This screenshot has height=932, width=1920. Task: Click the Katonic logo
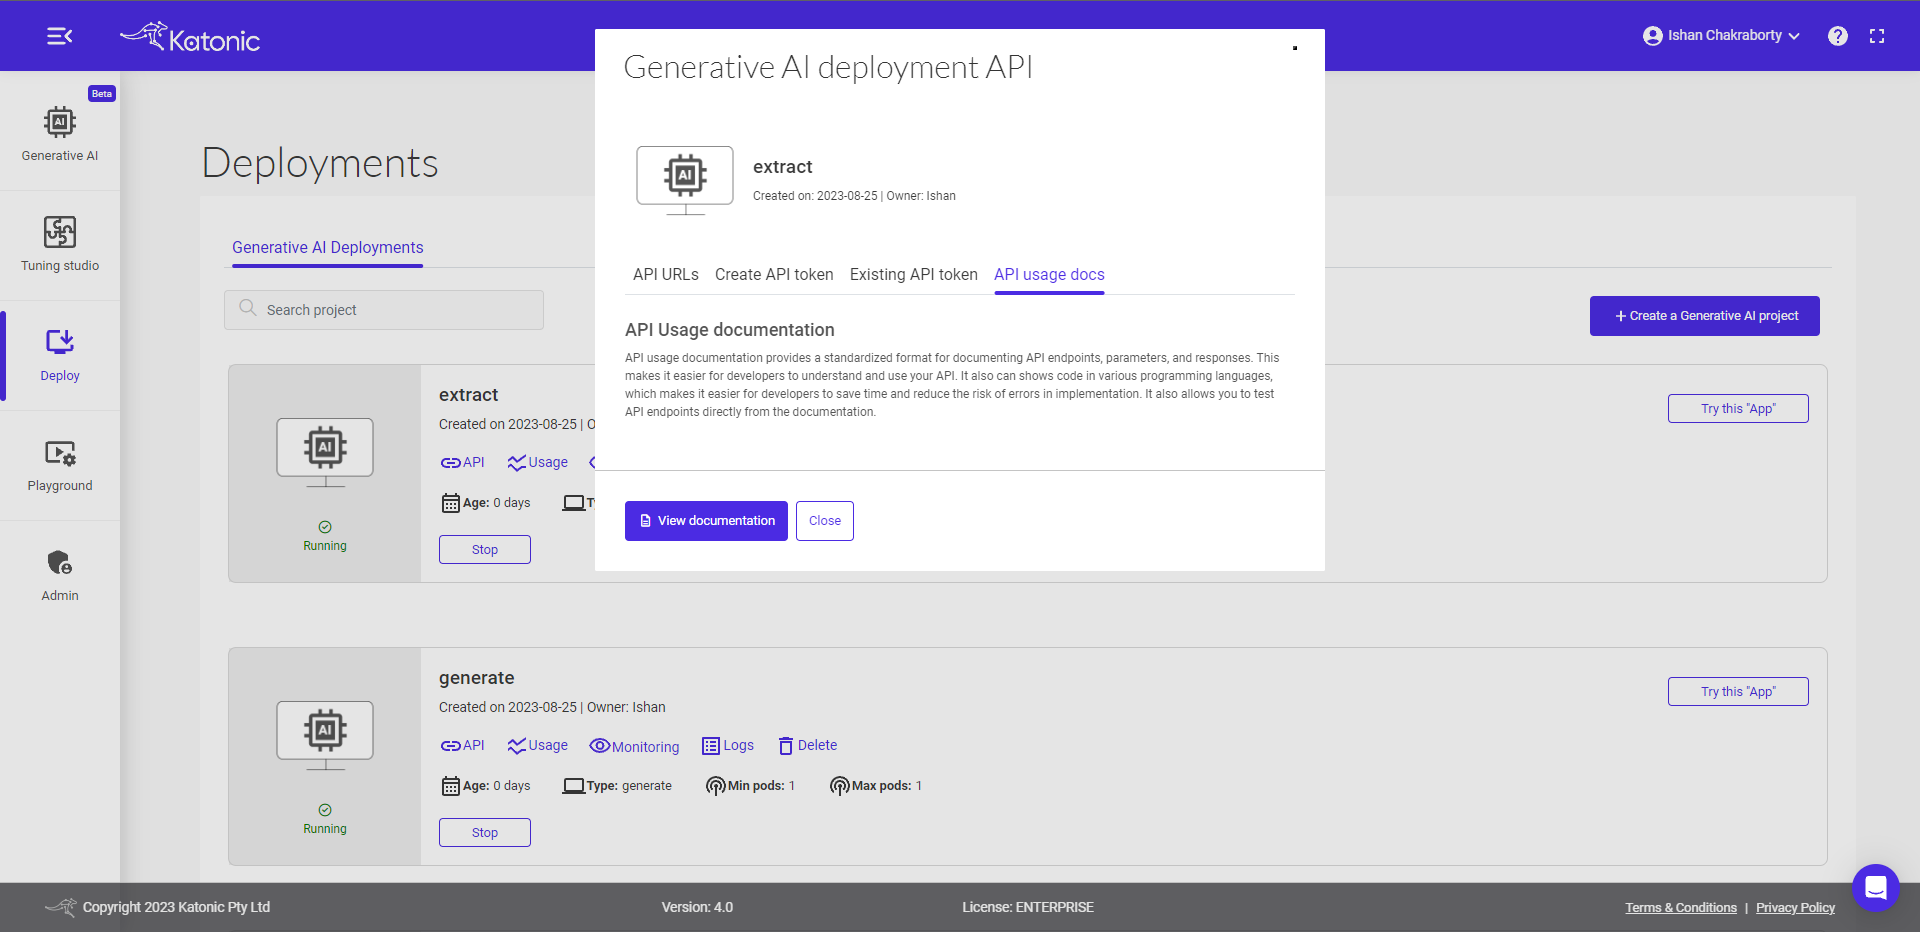190,37
